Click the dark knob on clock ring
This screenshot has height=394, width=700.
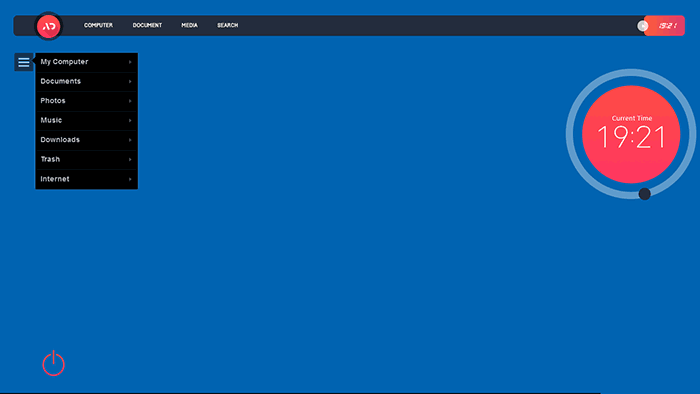point(644,194)
